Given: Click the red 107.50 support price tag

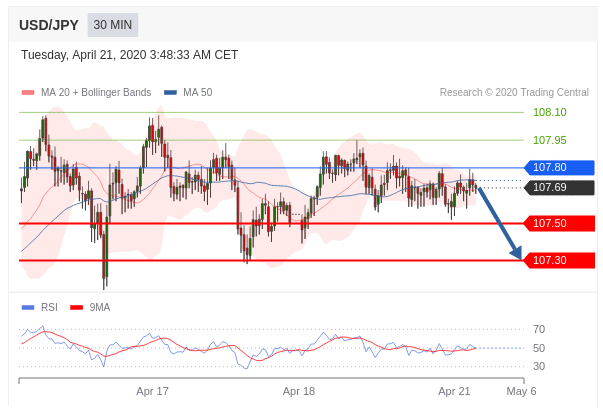Looking at the screenshot, I should pyautogui.click(x=560, y=223).
